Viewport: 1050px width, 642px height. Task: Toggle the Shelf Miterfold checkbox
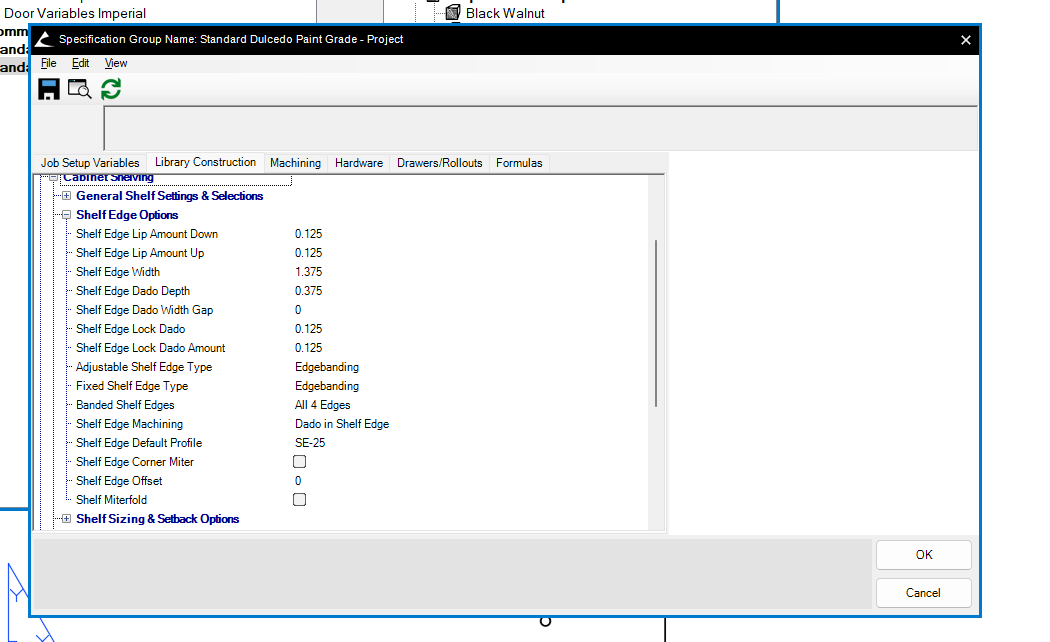(x=299, y=500)
